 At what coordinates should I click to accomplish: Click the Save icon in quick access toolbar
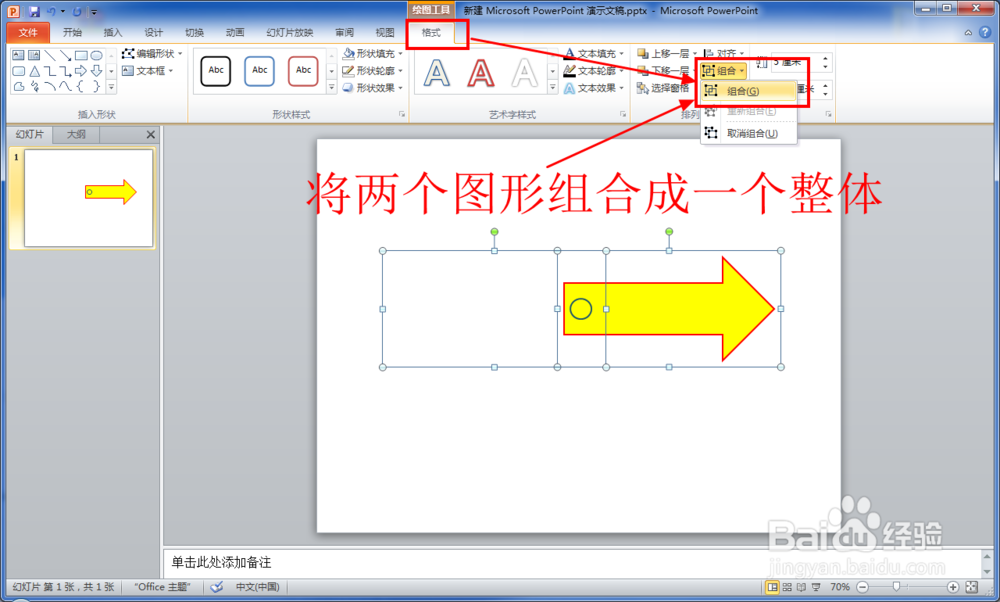(x=34, y=11)
